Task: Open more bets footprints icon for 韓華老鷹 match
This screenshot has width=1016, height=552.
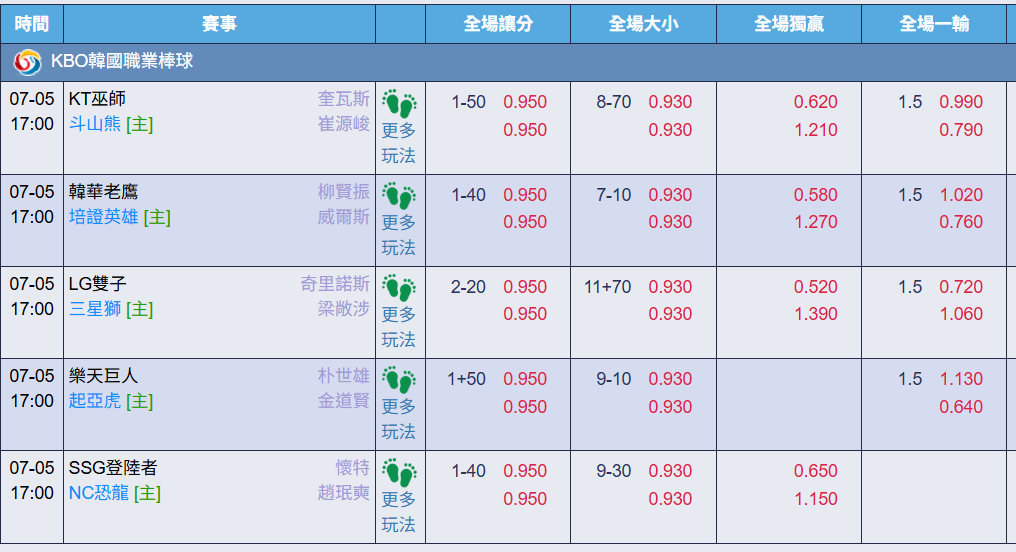Action: (399, 196)
